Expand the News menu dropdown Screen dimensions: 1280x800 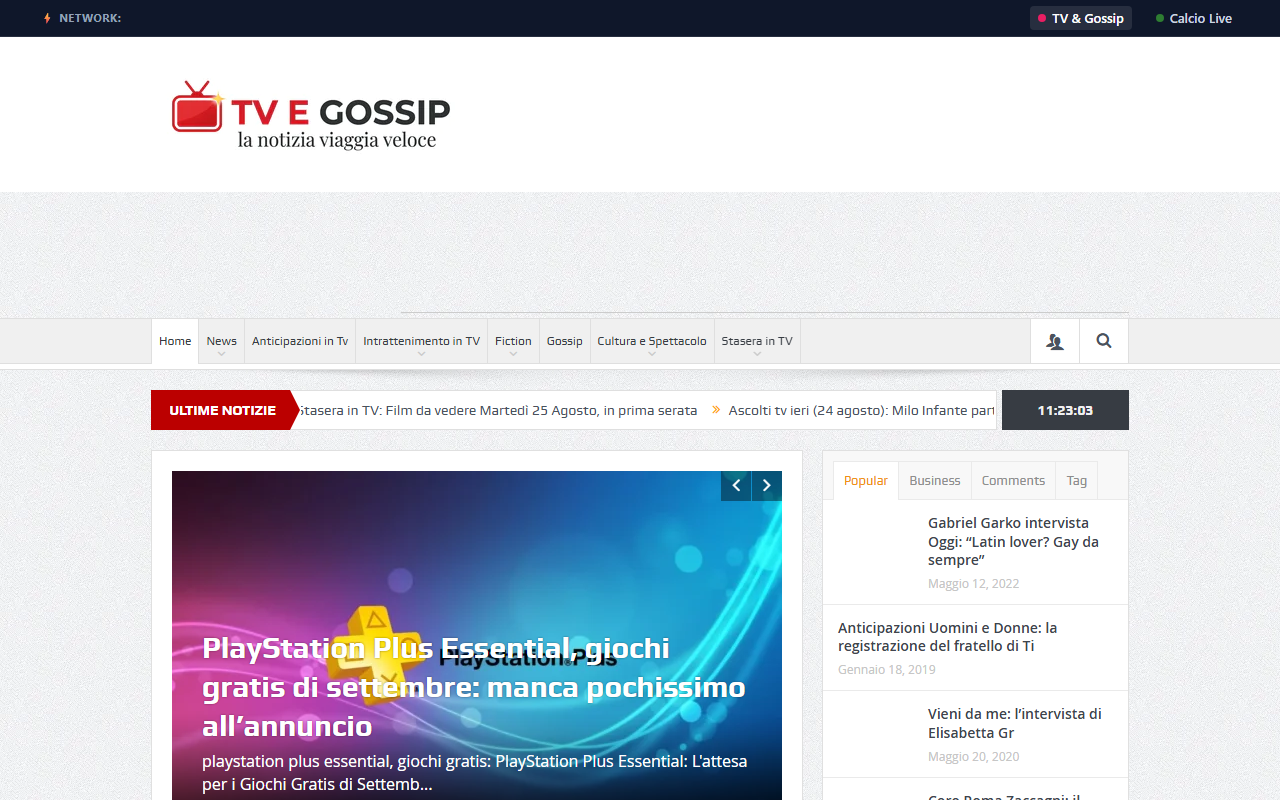click(x=222, y=341)
